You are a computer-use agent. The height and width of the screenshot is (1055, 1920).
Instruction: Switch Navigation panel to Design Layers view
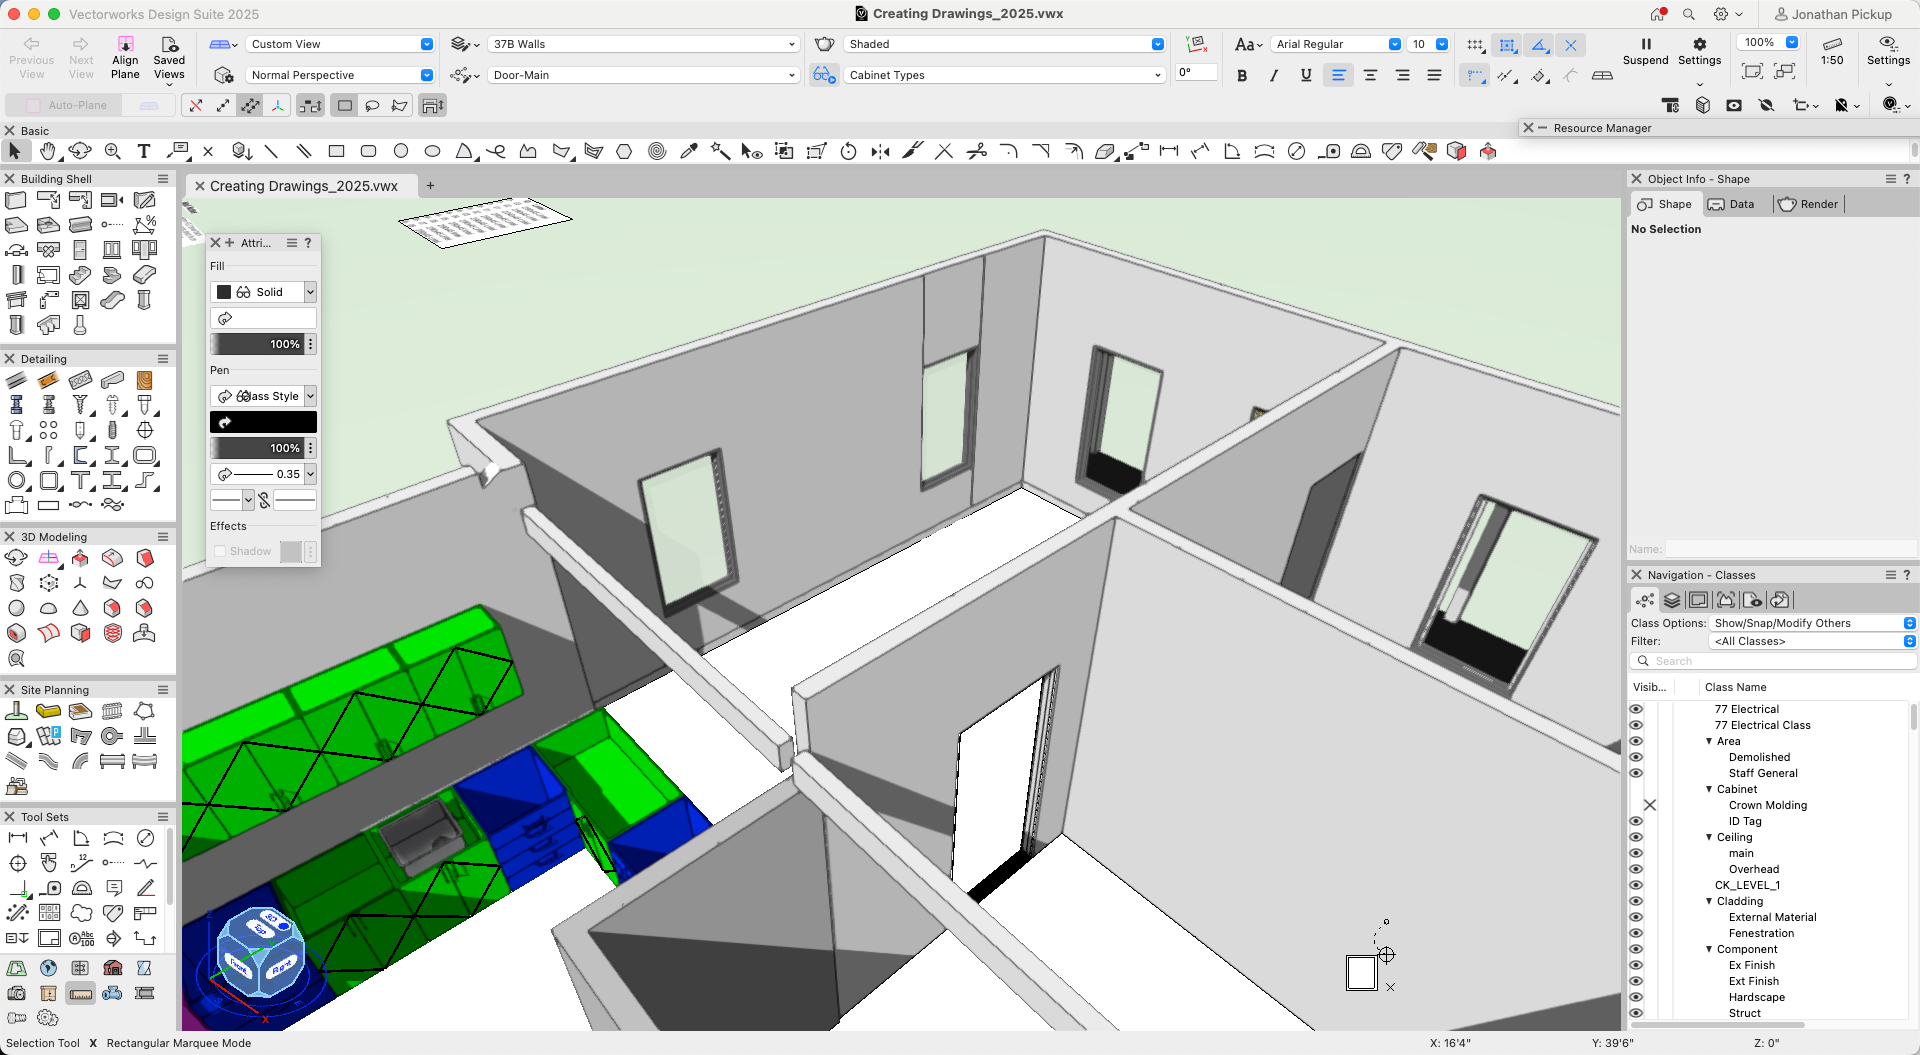click(1673, 600)
